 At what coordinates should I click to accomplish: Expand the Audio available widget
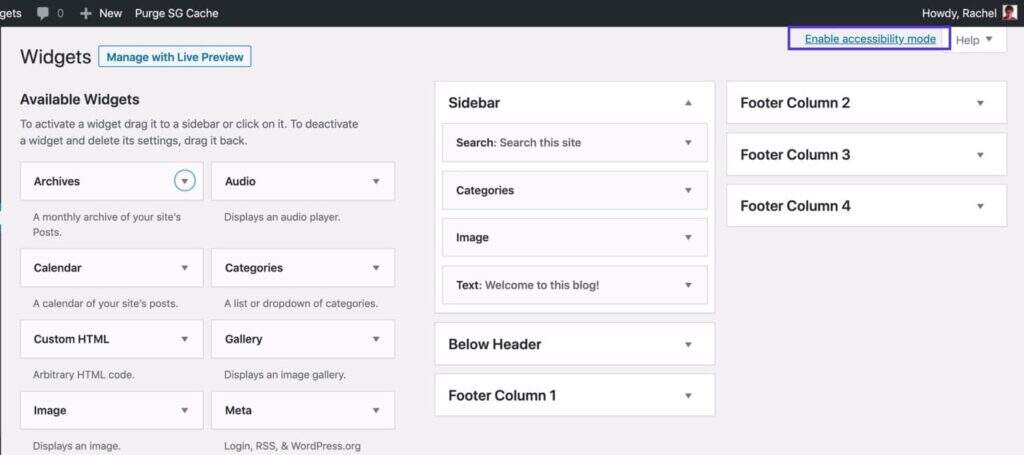tap(376, 181)
